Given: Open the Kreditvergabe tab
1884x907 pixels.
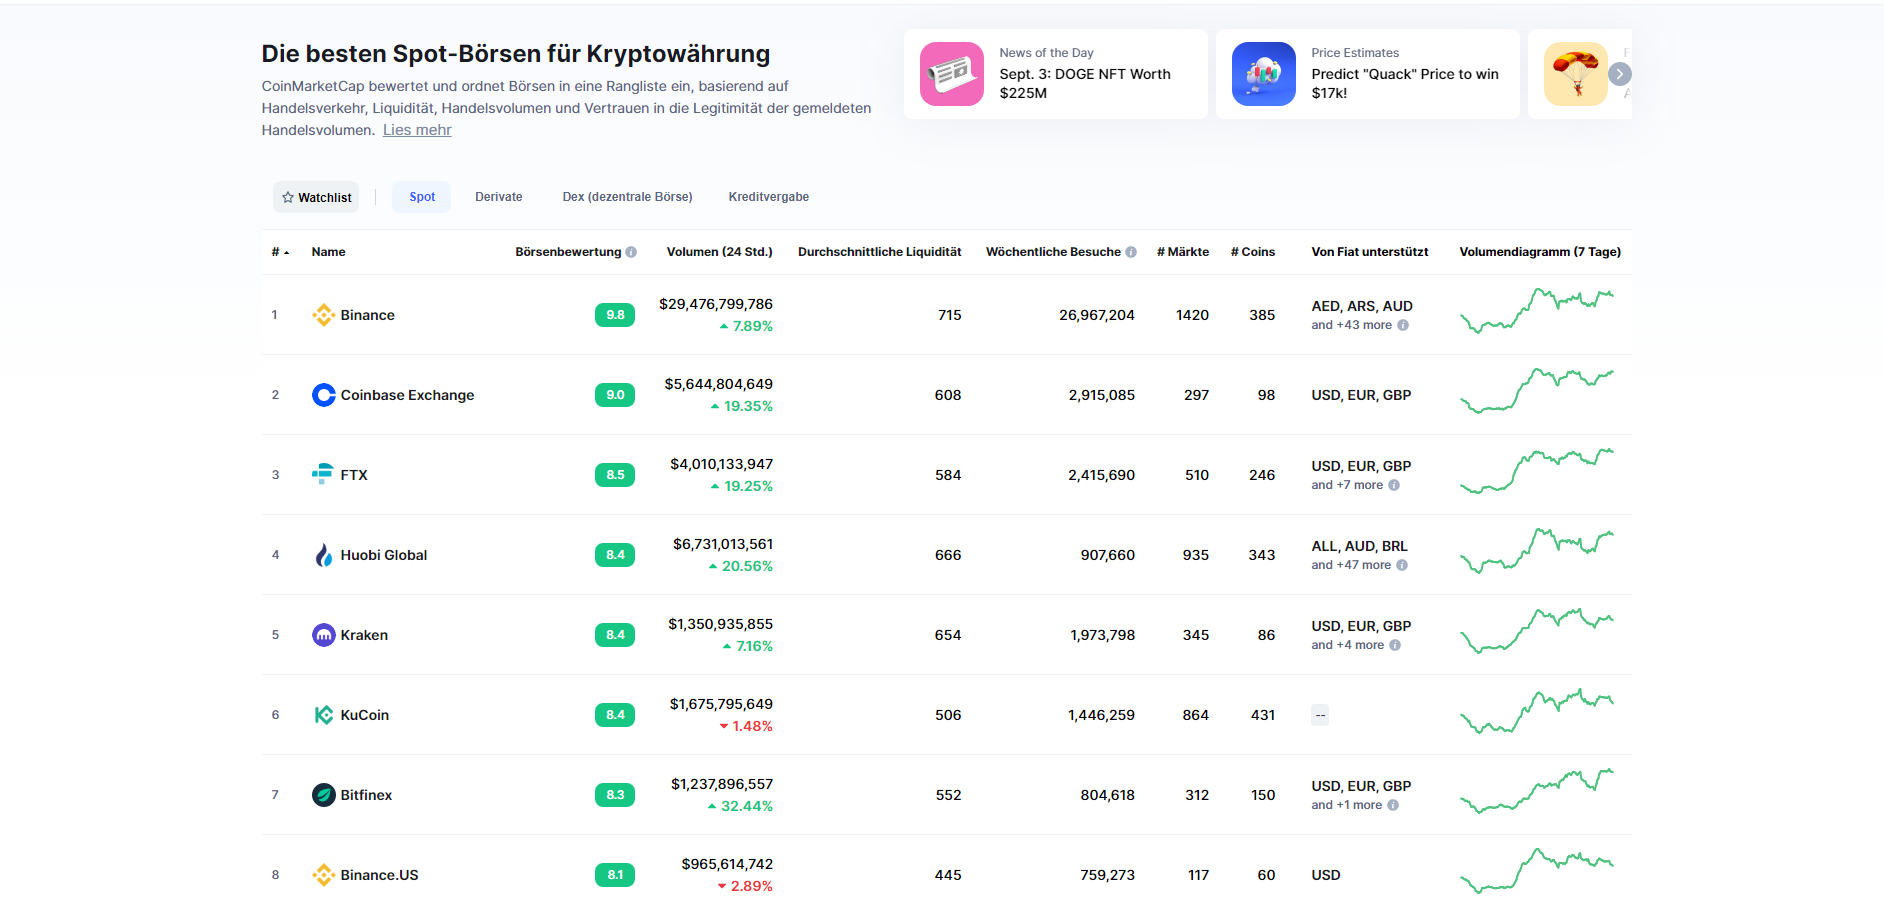Looking at the screenshot, I should click(x=769, y=197).
